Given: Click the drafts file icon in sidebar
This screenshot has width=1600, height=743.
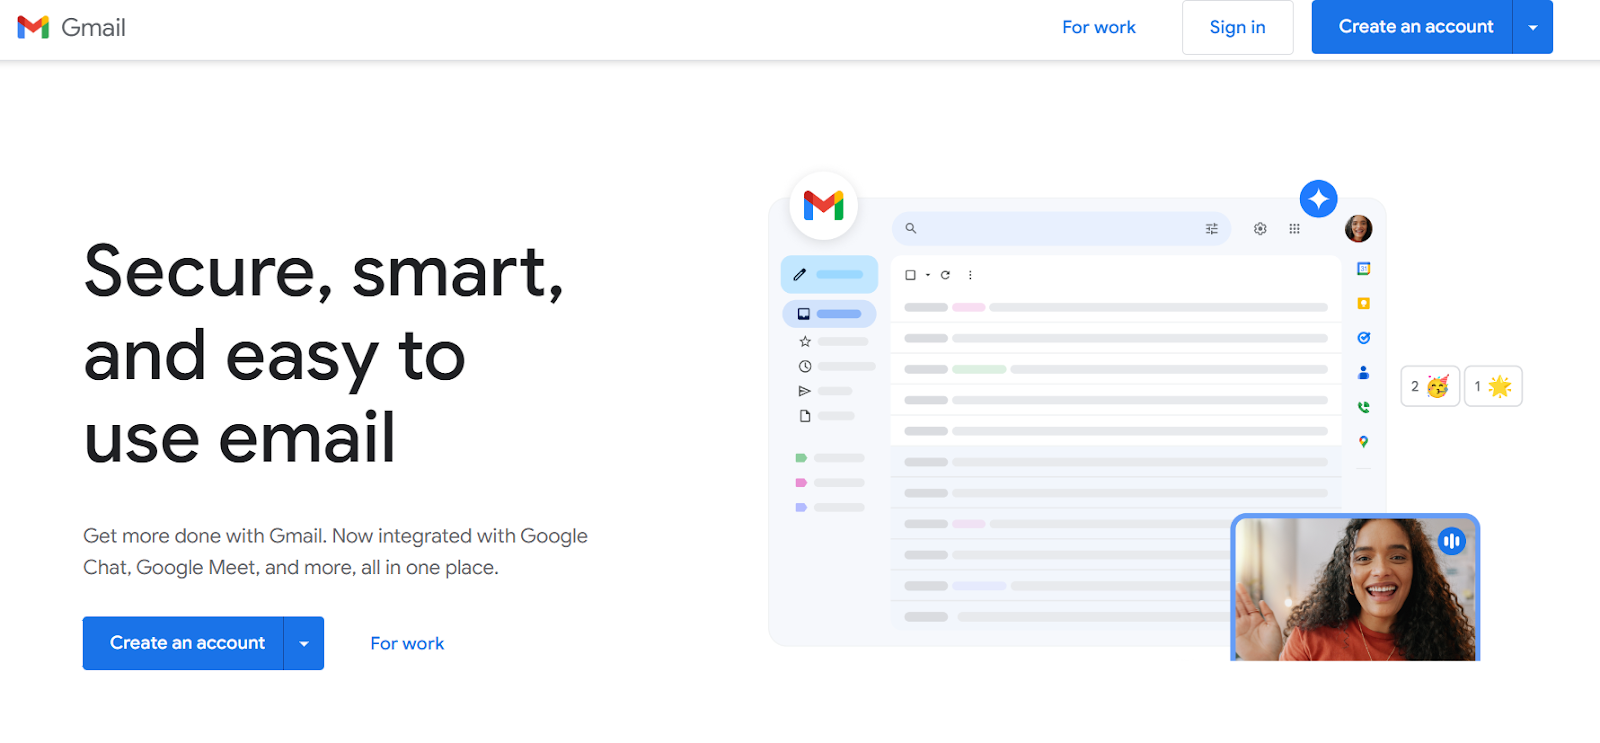Looking at the screenshot, I should click(x=805, y=416).
